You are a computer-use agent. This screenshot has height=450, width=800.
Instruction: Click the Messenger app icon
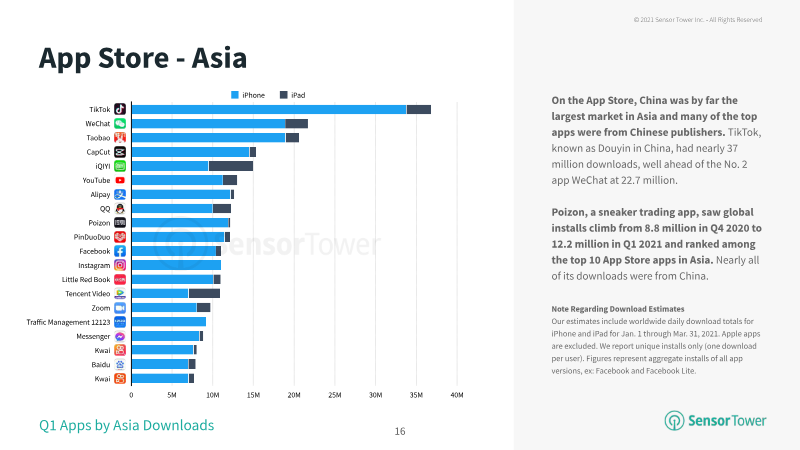coord(120,336)
